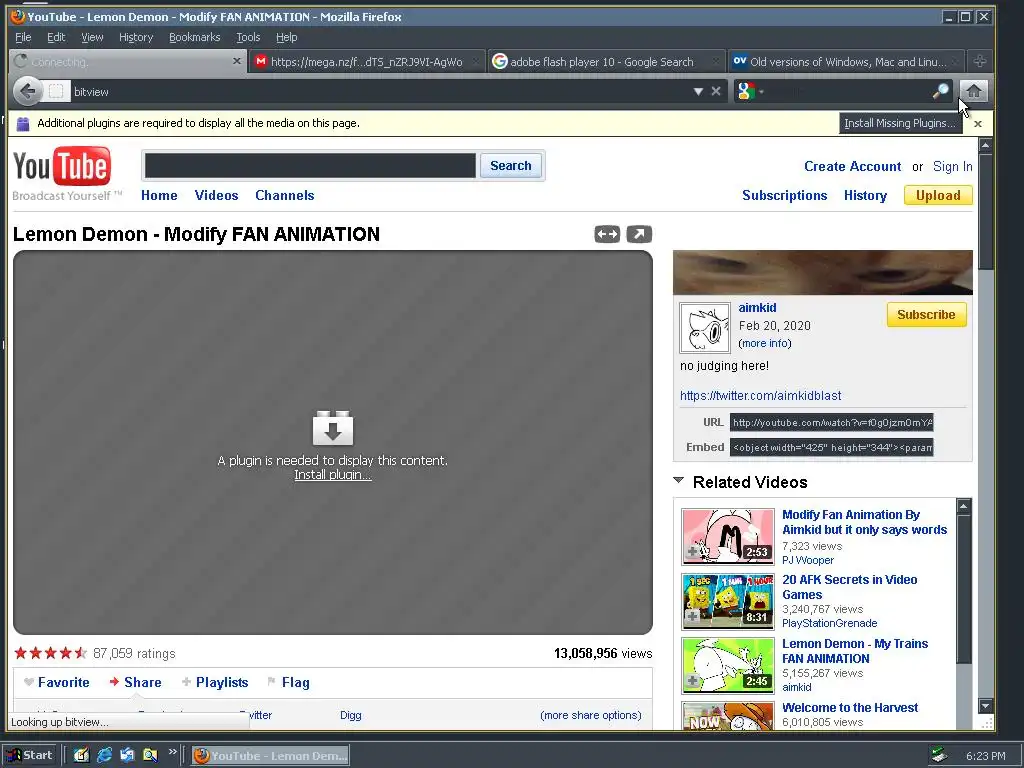1024x768 pixels.
Task: Click more info link under aimkid
Action: click(x=765, y=344)
